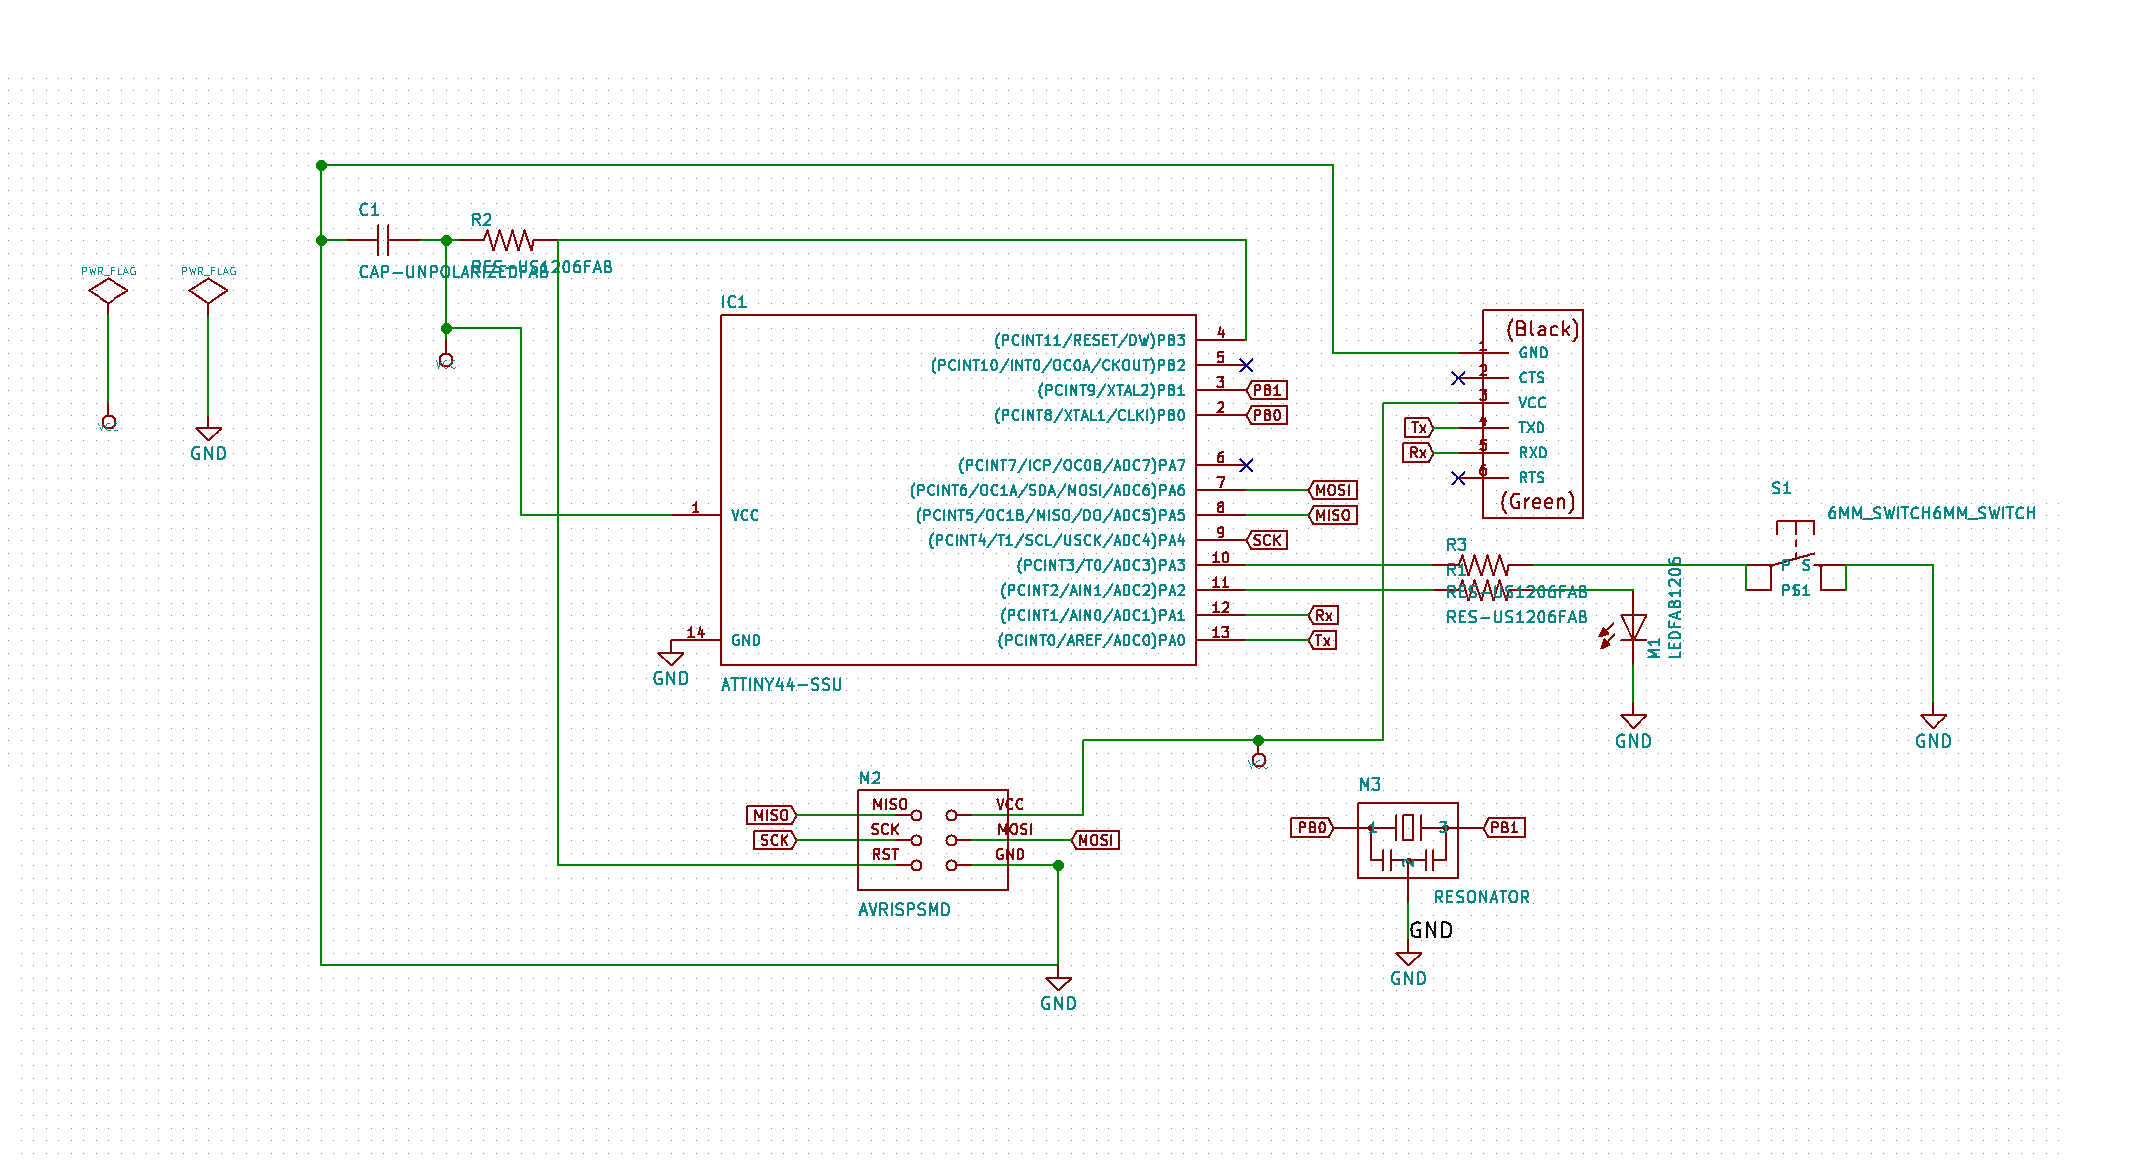The image size is (2139, 1161).
Task: Click the VCC pin name on IC1 pin 1
Action: tap(745, 515)
